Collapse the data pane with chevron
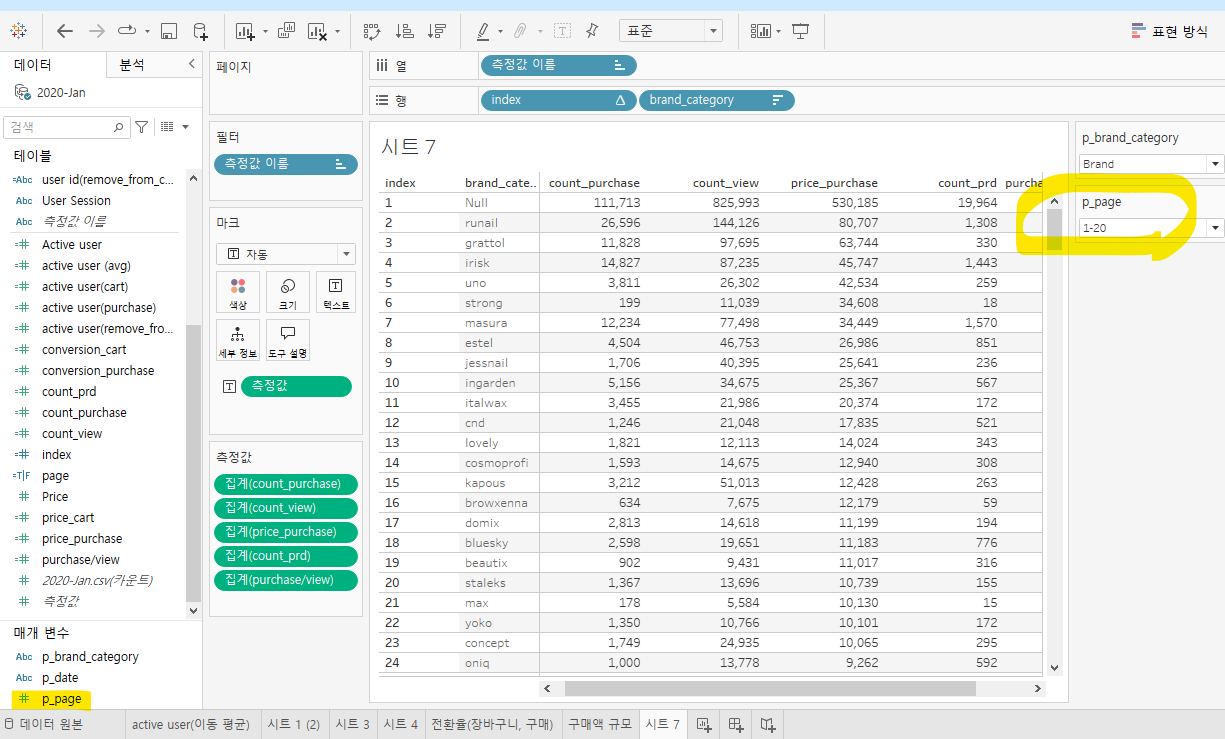This screenshot has height=739, width=1225. click(x=192, y=64)
